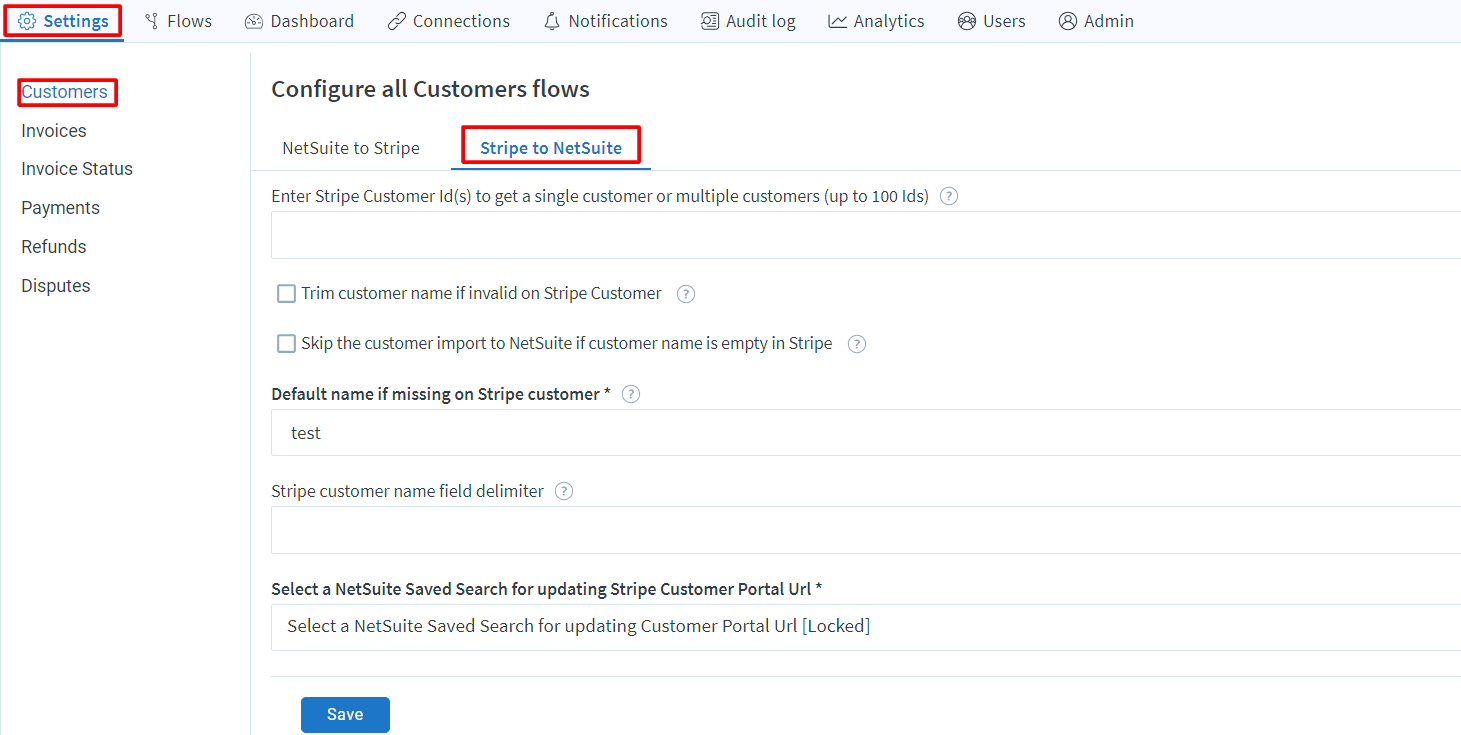
Task: Click the Users group icon
Action: (x=967, y=21)
